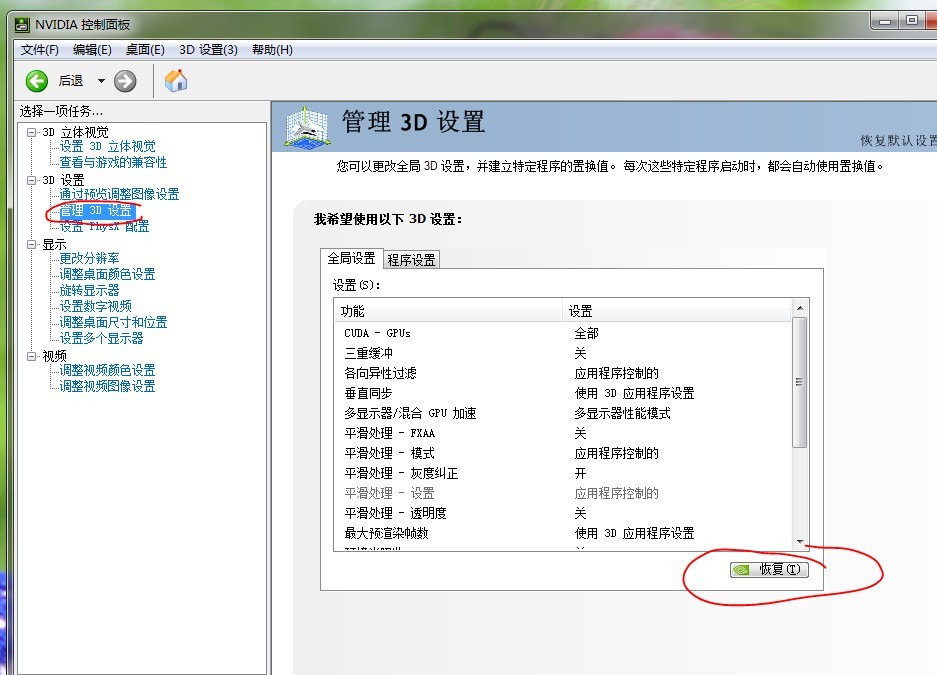Select 管理 3D 设置 in task tree
Viewport: 937px width, 675px height.
point(96,210)
